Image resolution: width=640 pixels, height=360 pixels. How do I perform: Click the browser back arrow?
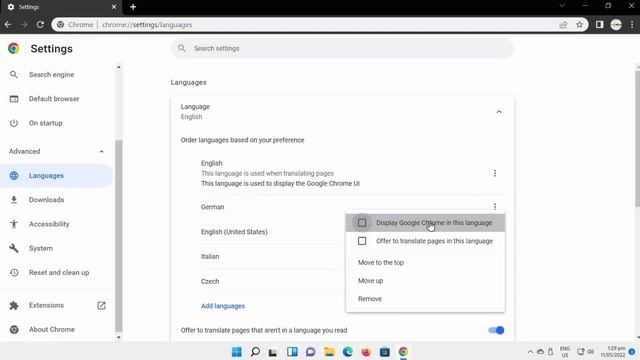pos(8,24)
